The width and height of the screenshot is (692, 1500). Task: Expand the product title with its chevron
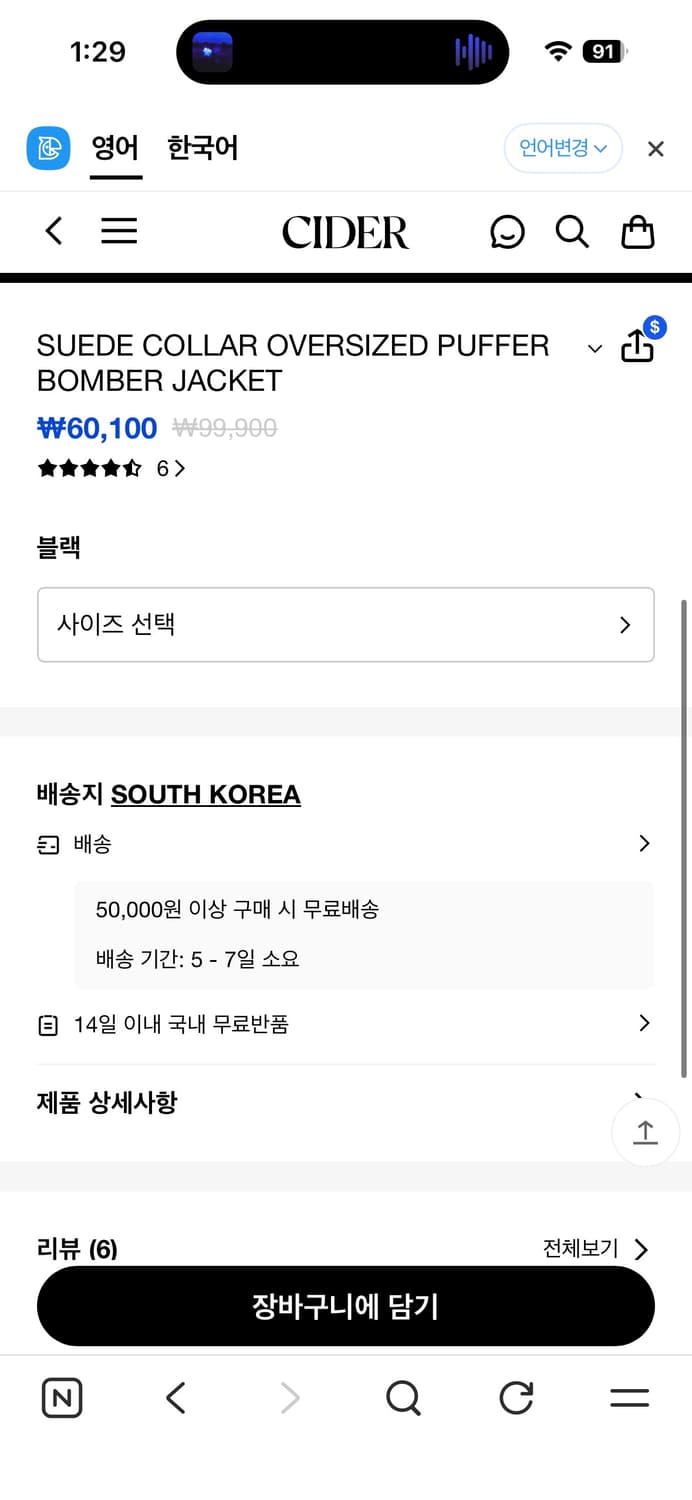pyautogui.click(x=595, y=348)
